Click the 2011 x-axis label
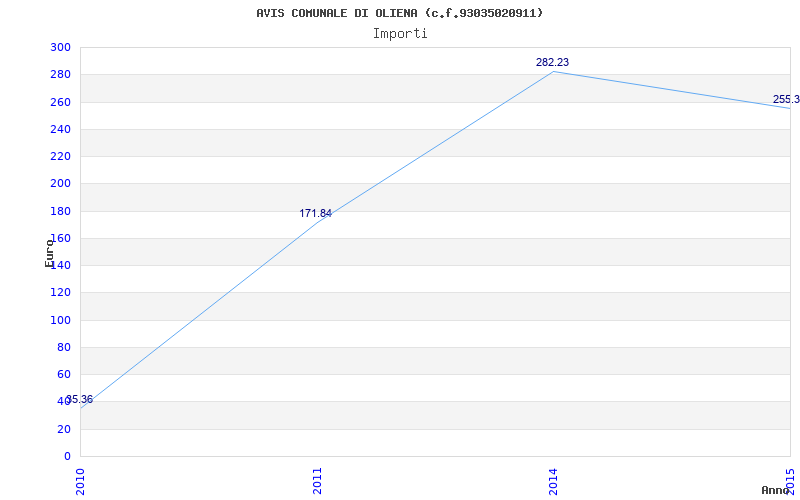This screenshot has width=800, height=500. coord(317,482)
